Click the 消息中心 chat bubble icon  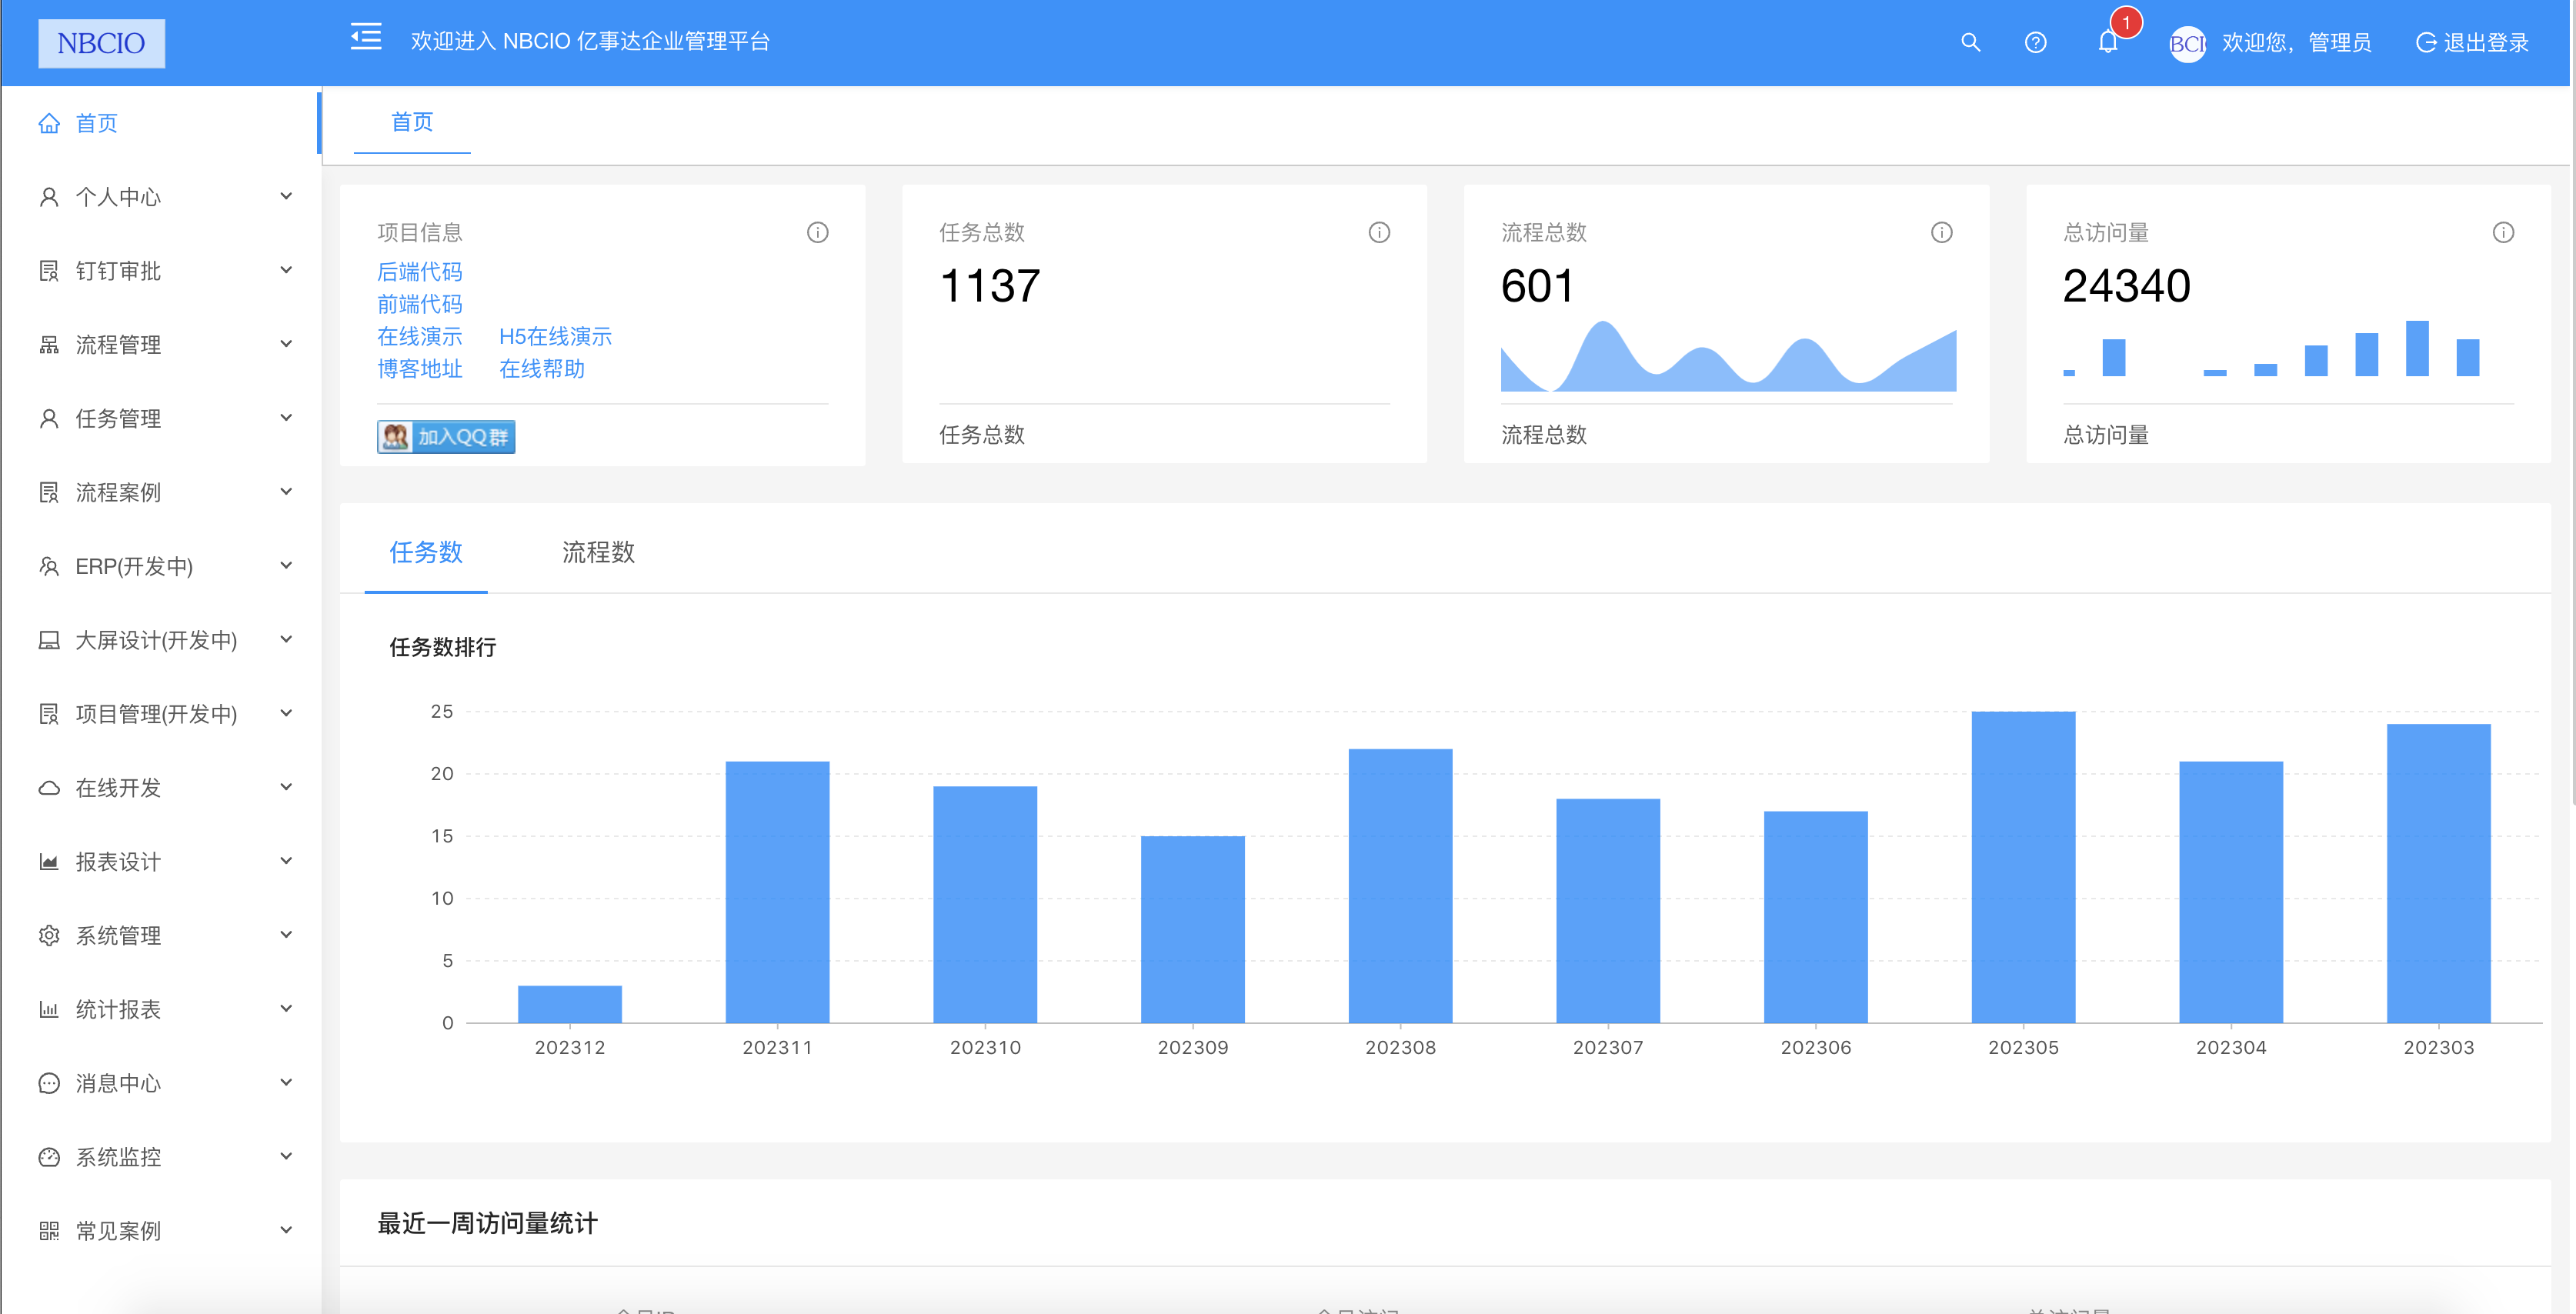pos(49,1083)
